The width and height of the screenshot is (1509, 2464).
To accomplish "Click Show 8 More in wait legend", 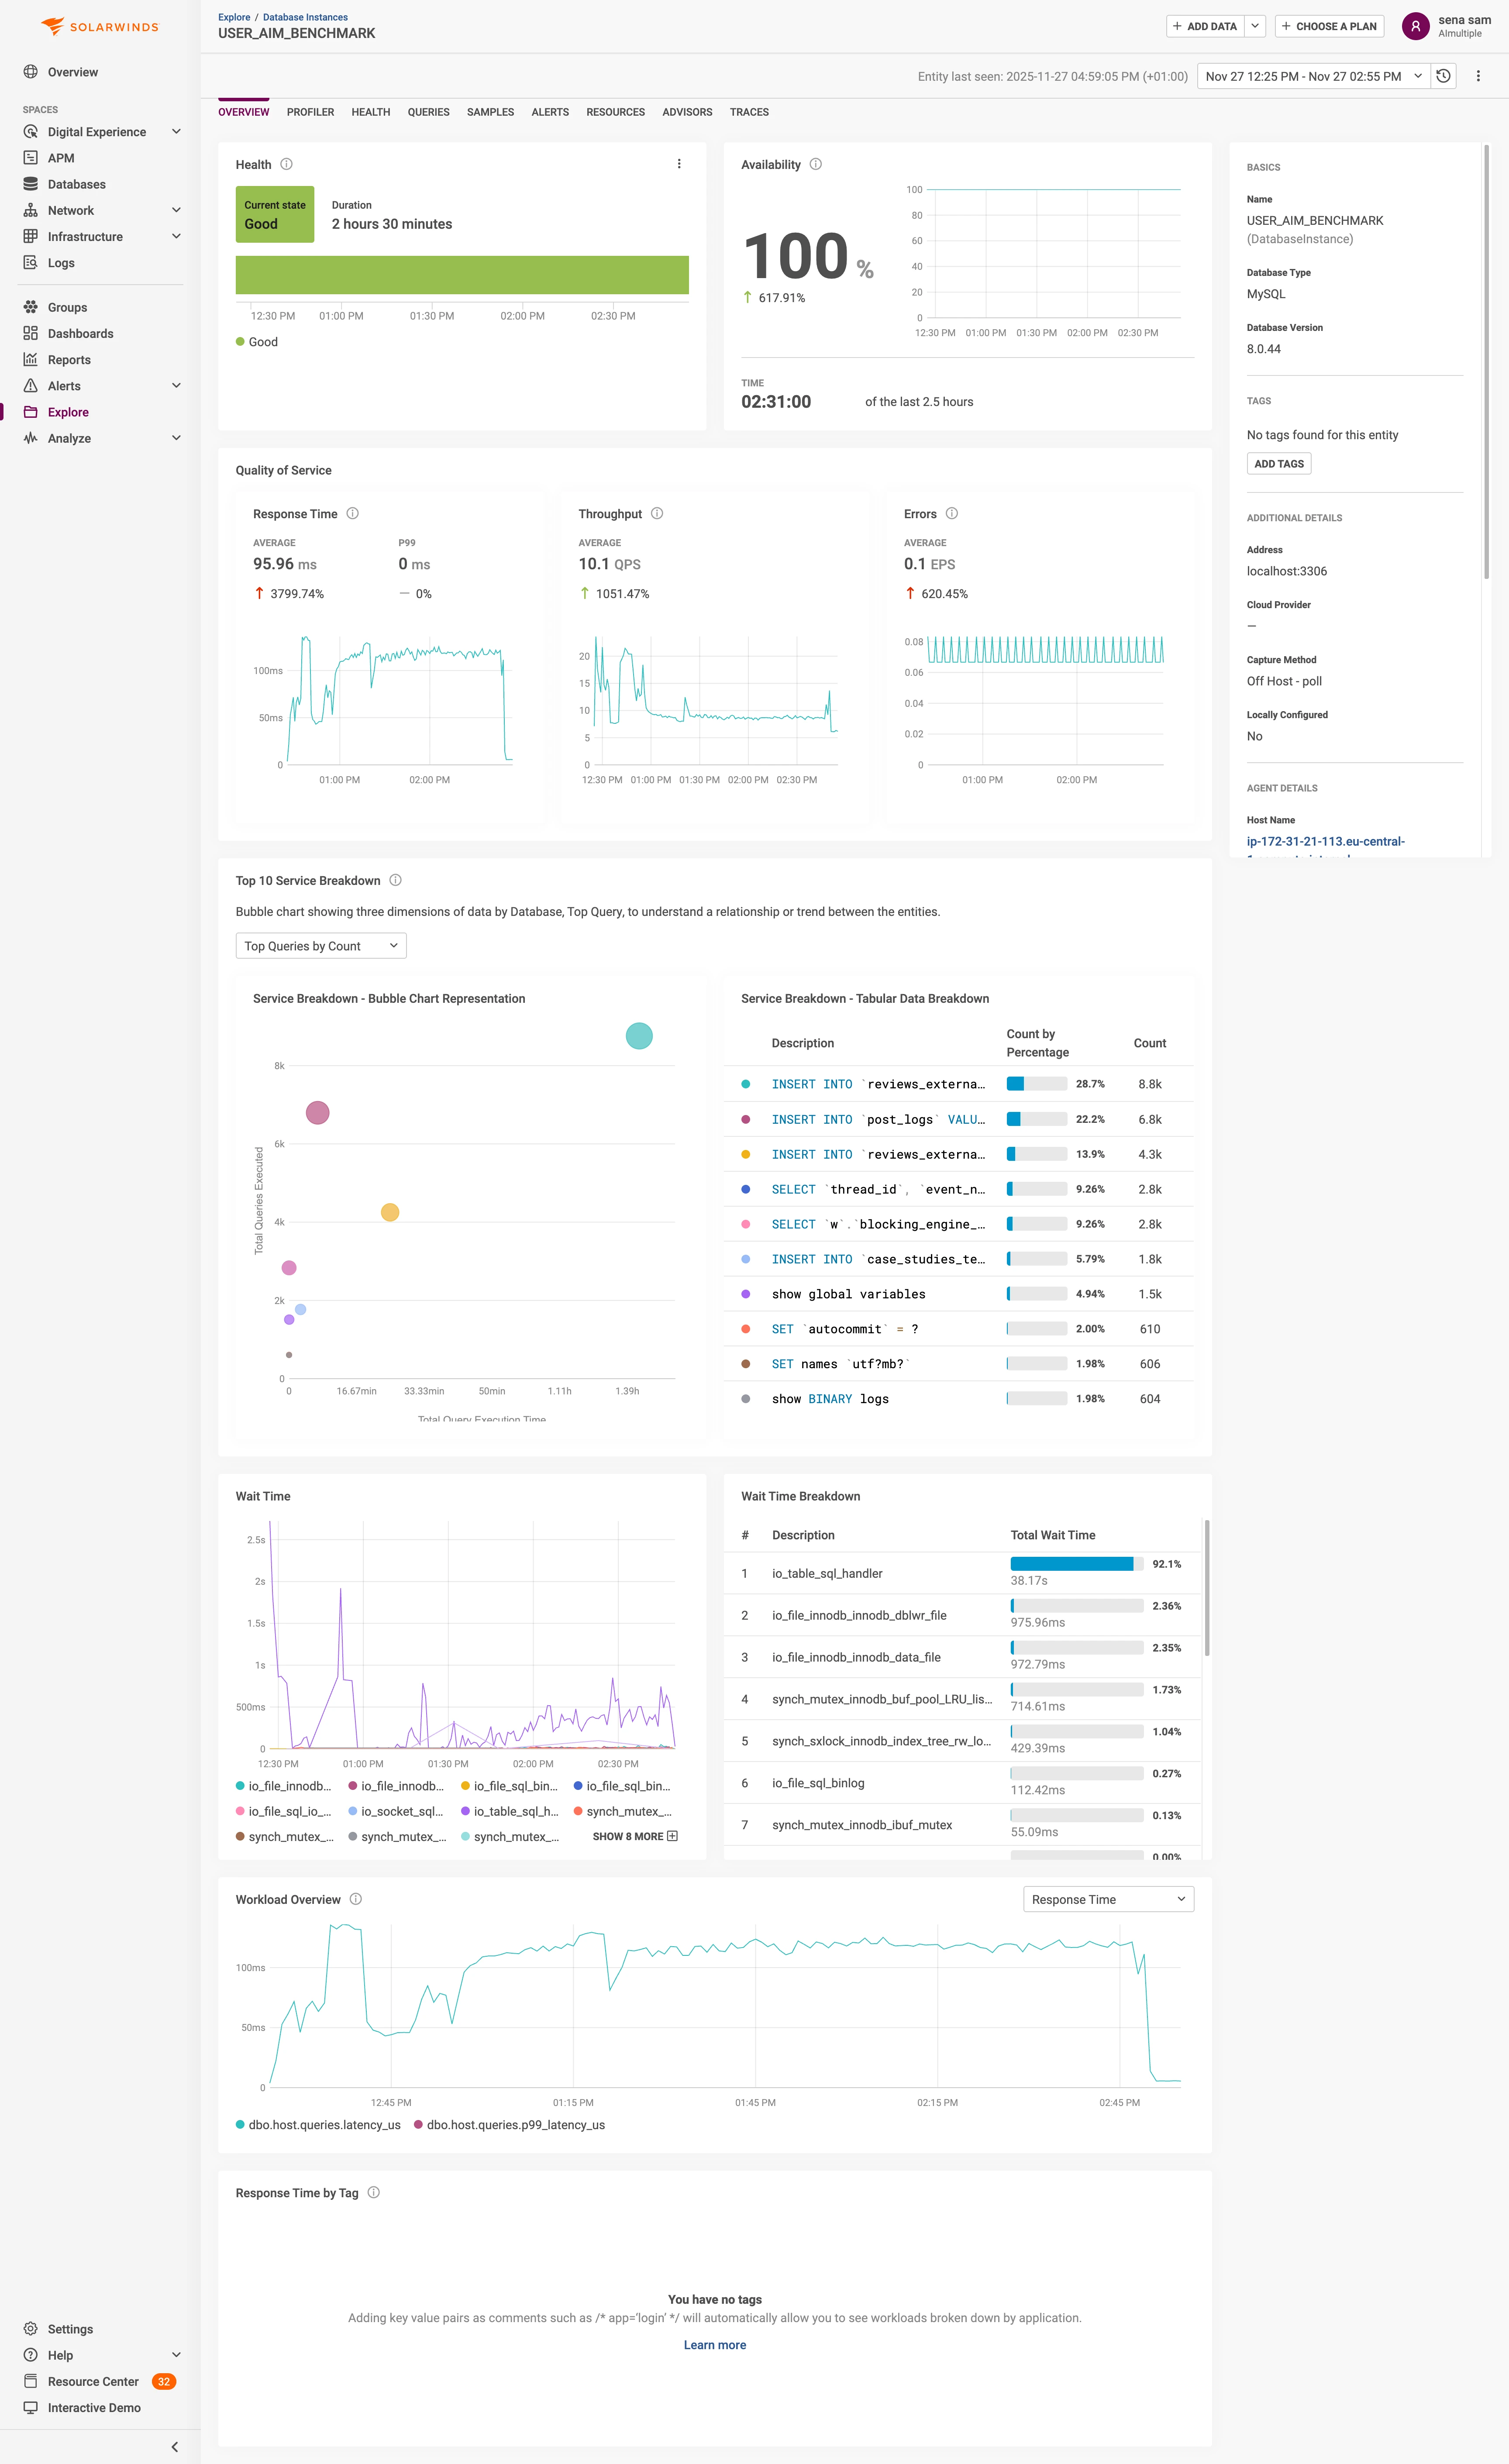I will (x=635, y=1836).
